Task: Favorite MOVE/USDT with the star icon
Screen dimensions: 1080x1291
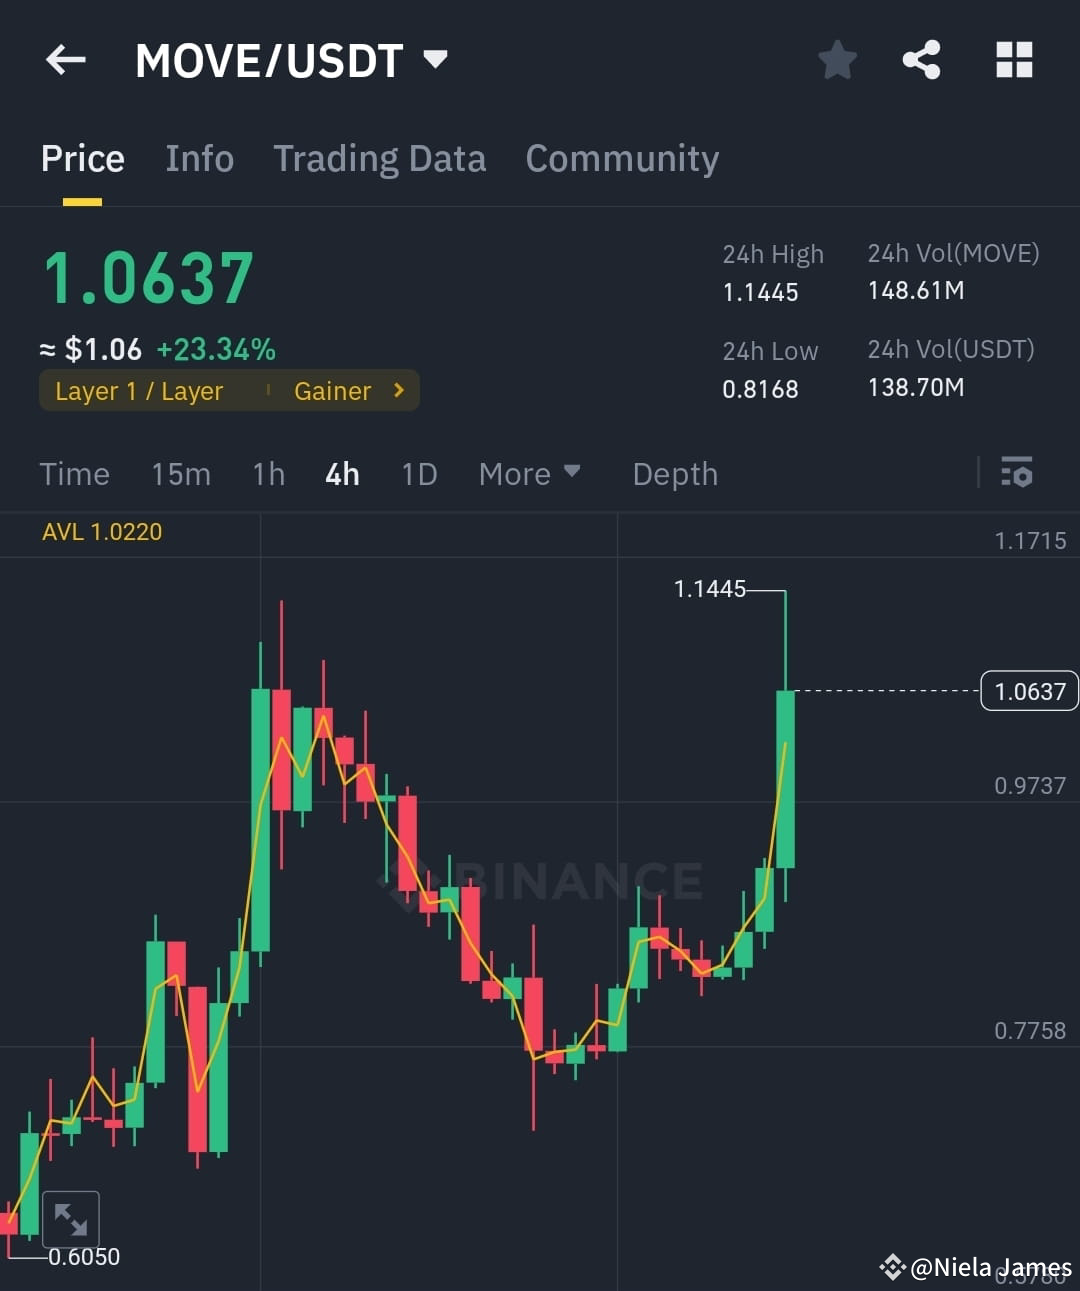Action: pyautogui.click(x=837, y=59)
